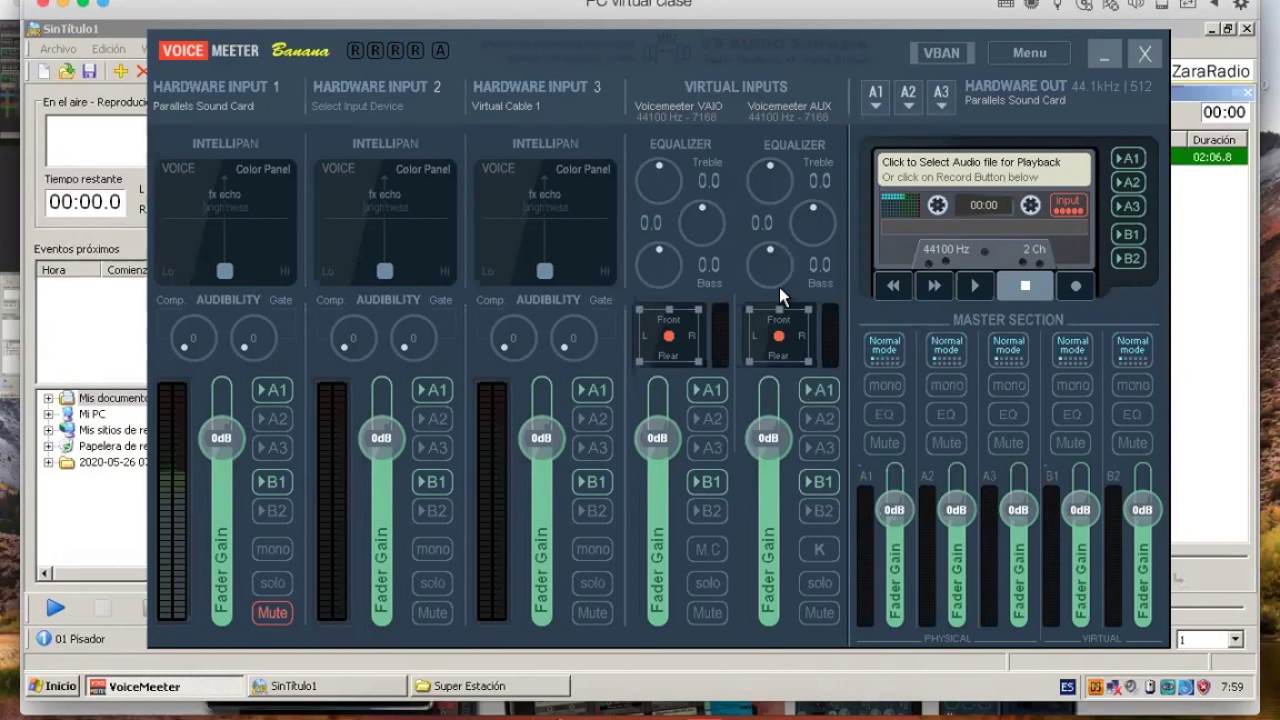Route Voicemeeter VAIO to A3 bus
This screenshot has height=720, width=1280.
tap(707, 448)
